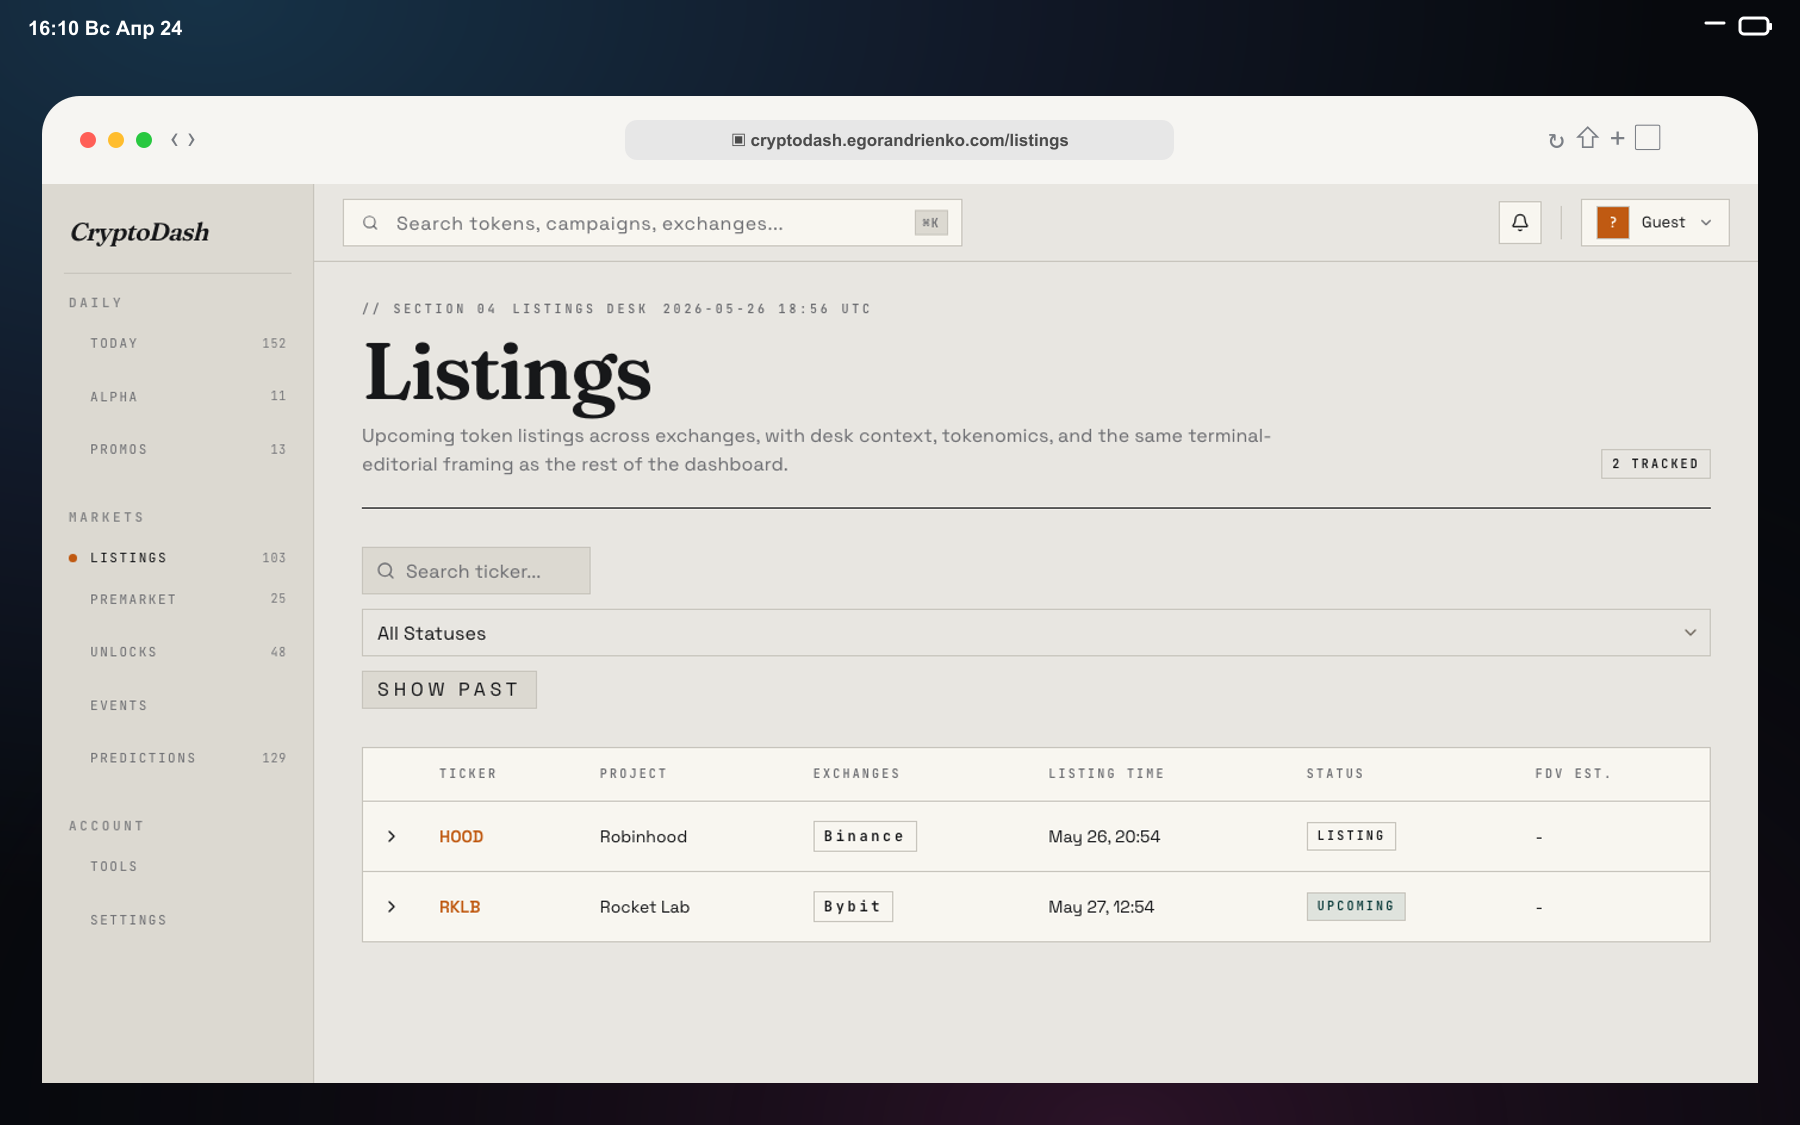
Task: Click the Binance exchange tag
Action: click(864, 836)
